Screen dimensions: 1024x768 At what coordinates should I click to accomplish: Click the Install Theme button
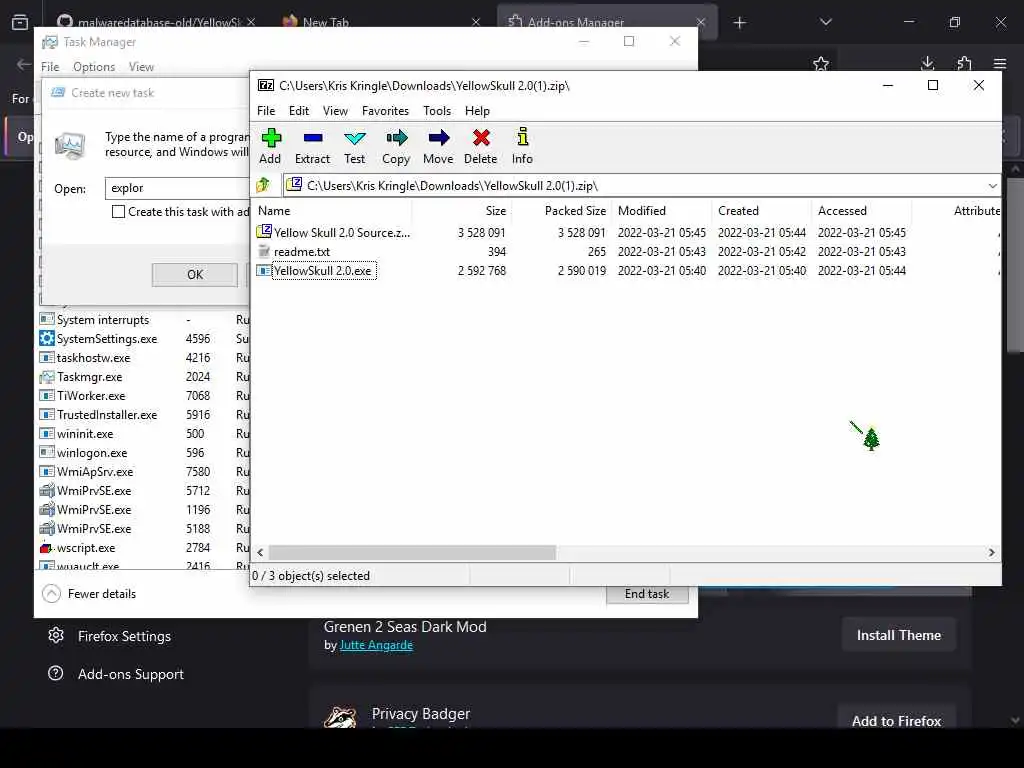[899, 635]
